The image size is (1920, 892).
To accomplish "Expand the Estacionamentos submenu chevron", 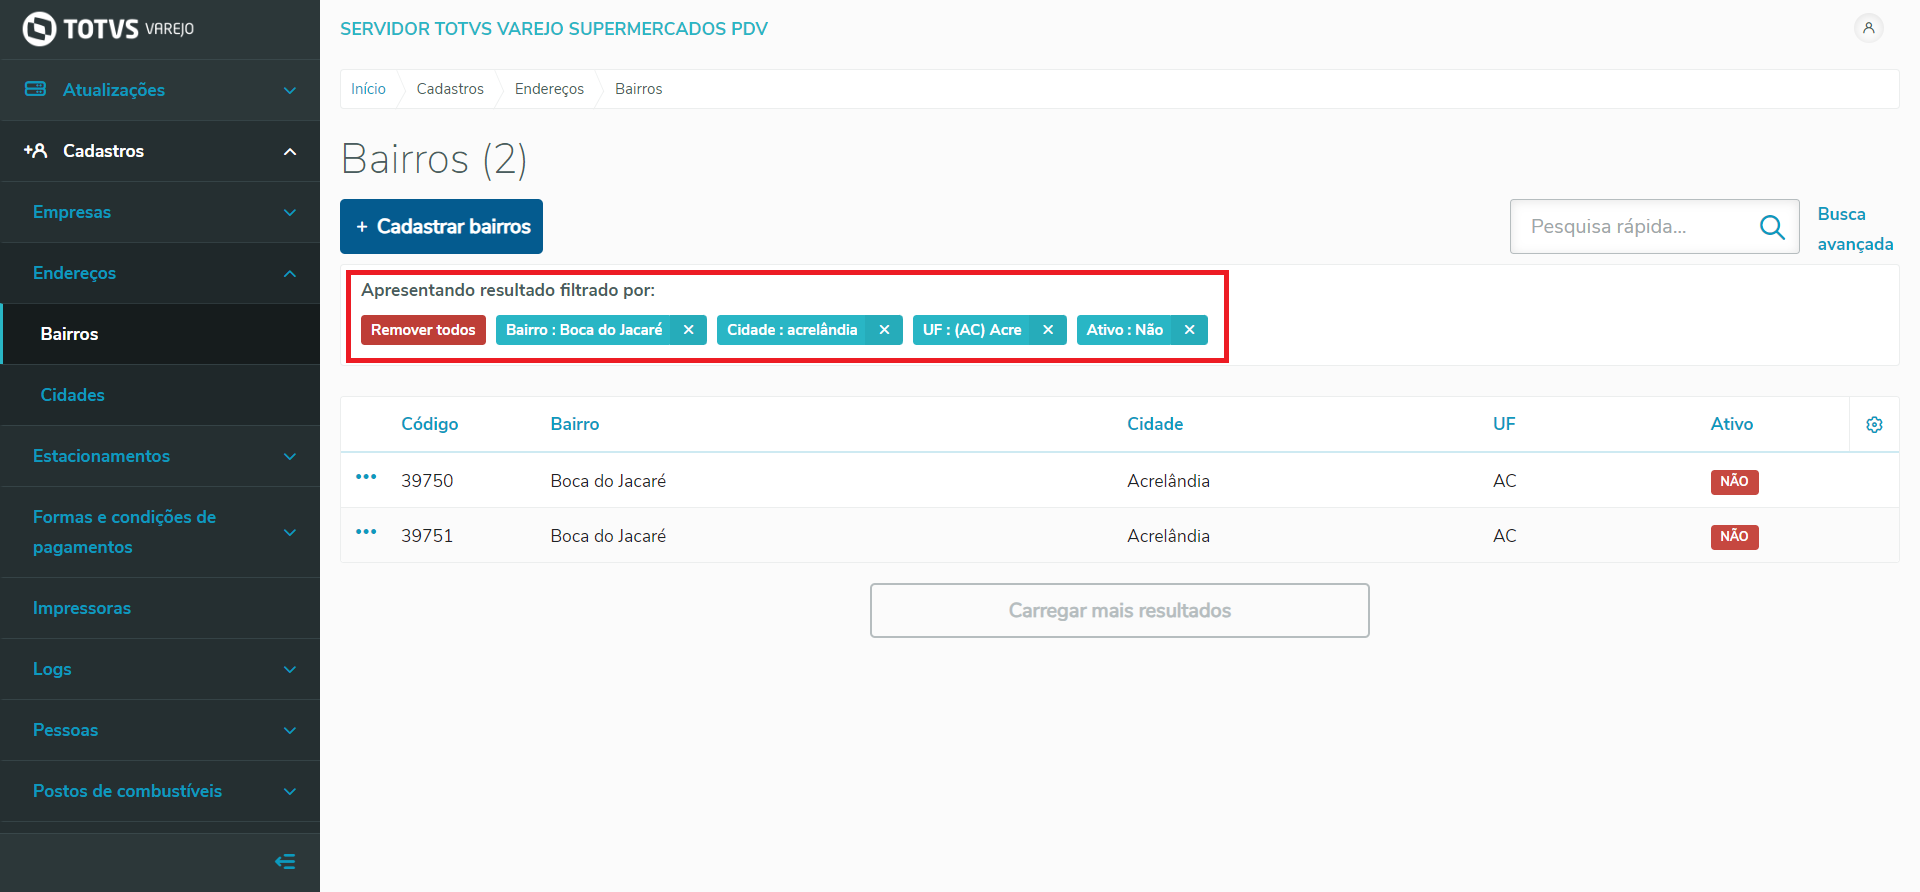I will coord(290,457).
